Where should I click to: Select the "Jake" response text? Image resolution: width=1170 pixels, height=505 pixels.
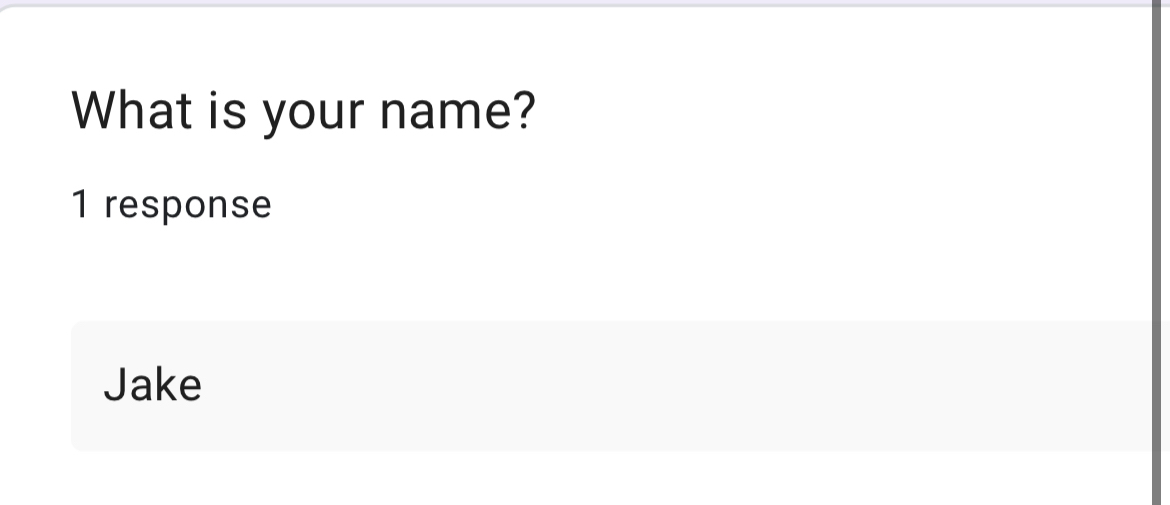click(152, 385)
